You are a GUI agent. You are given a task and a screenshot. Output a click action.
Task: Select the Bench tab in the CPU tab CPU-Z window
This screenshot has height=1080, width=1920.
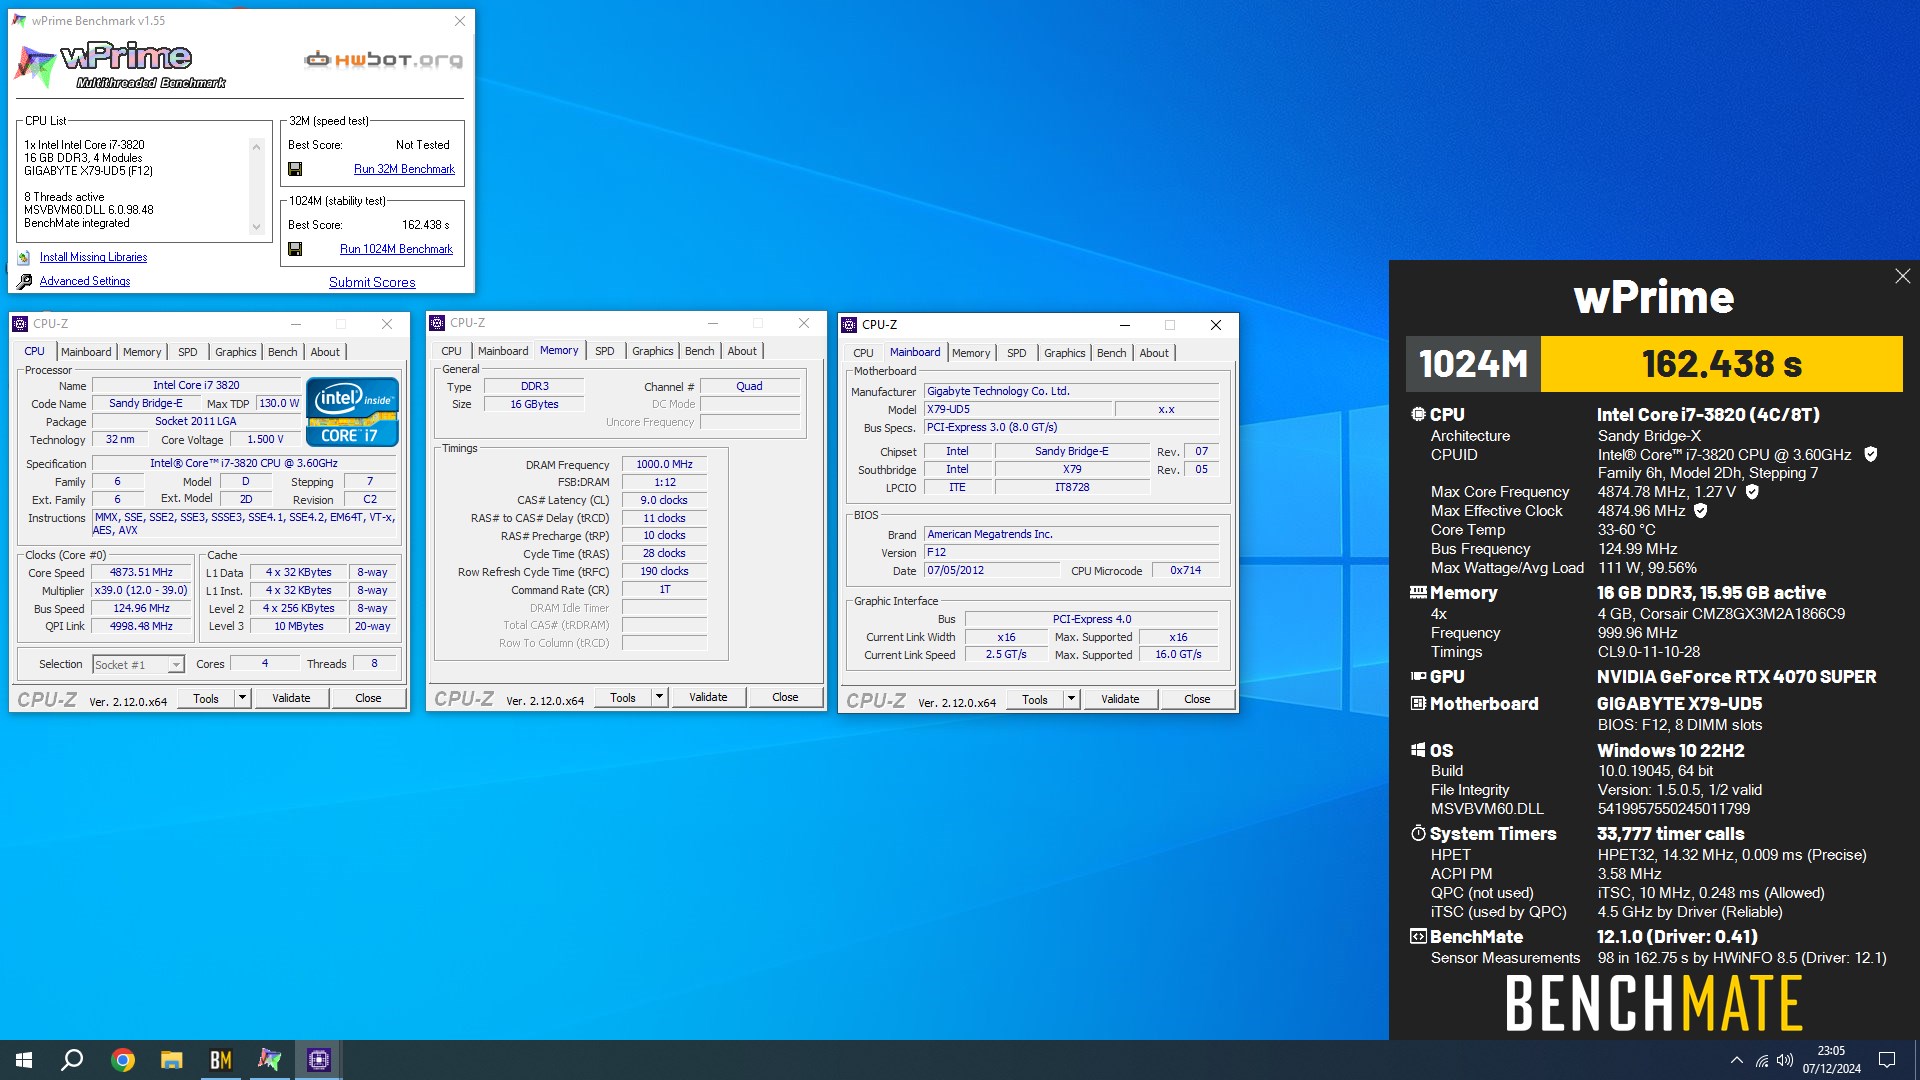click(x=283, y=352)
